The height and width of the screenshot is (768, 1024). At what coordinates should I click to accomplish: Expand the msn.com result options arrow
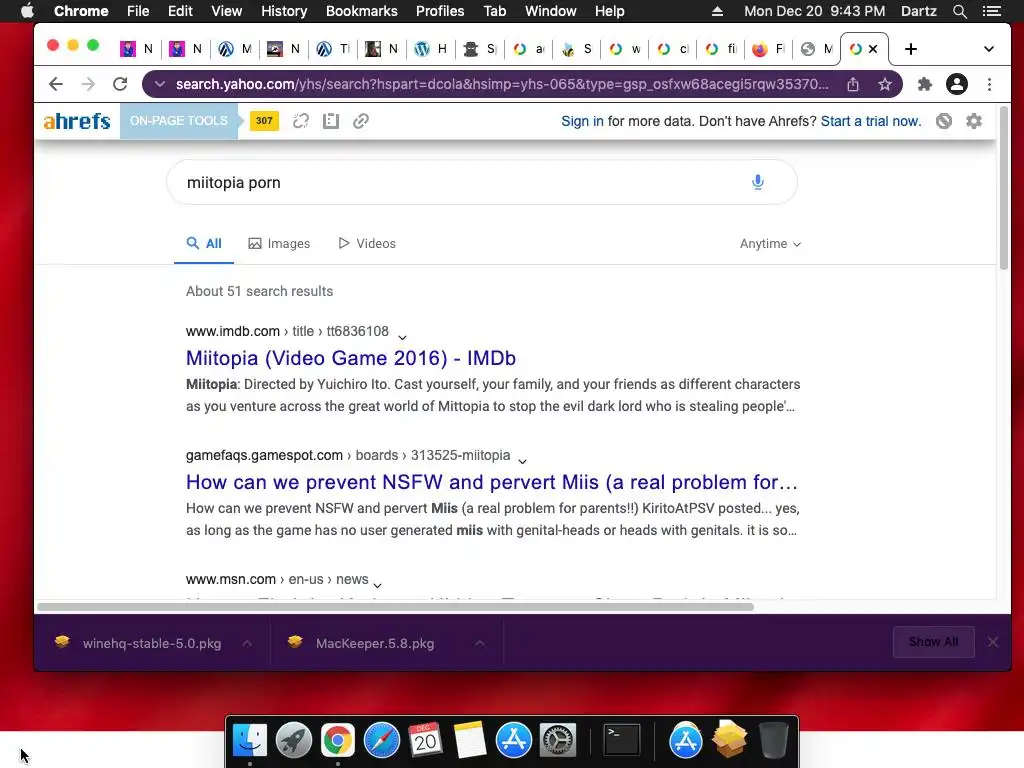point(377,585)
